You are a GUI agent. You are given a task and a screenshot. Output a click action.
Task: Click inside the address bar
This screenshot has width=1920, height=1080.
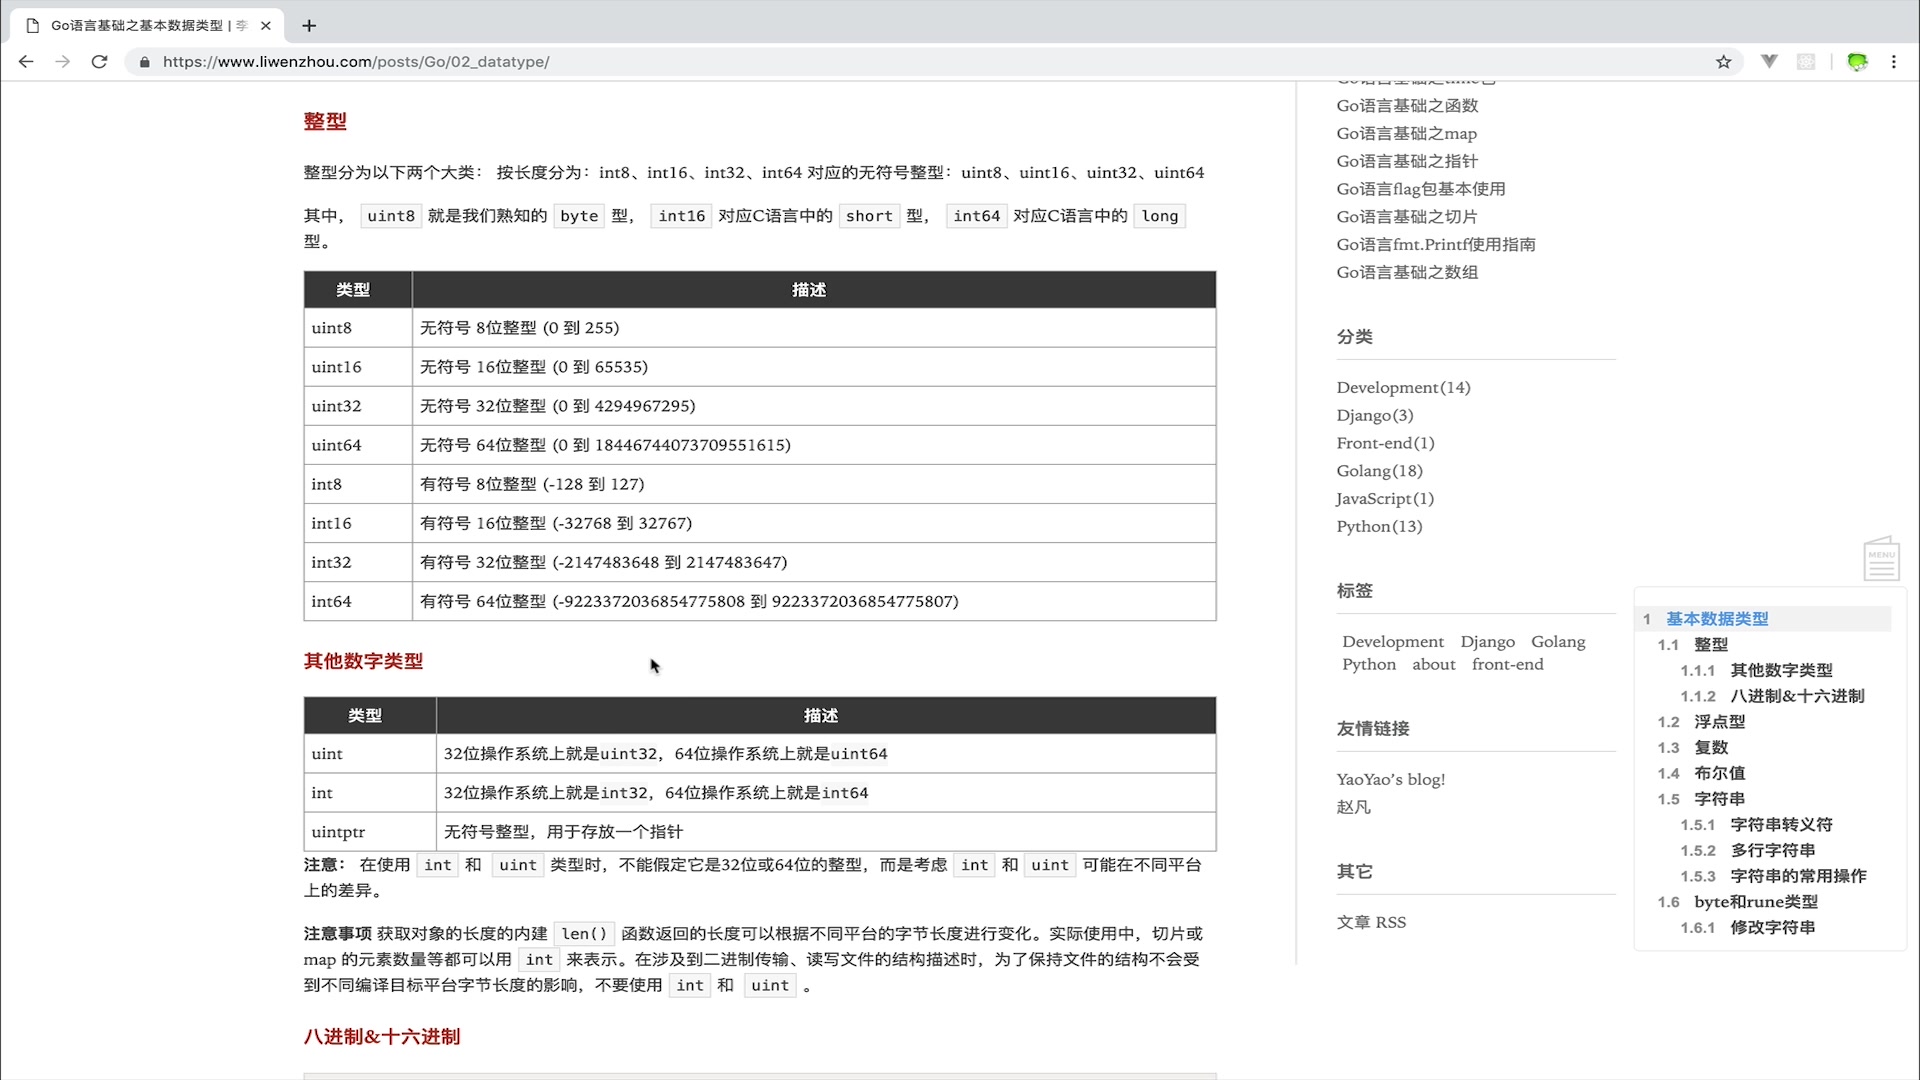pyautogui.click(x=400, y=61)
